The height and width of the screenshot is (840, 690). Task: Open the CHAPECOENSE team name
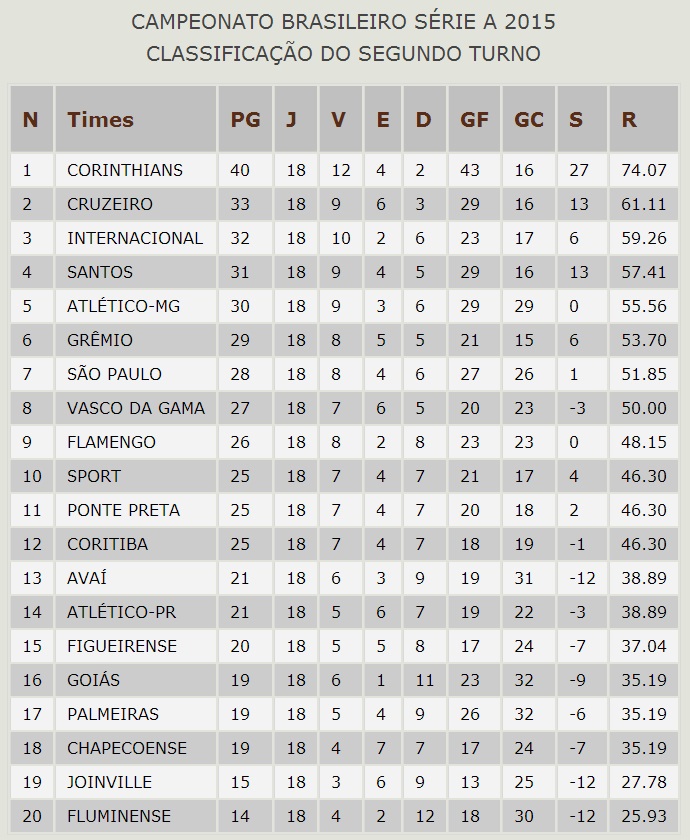click(127, 748)
